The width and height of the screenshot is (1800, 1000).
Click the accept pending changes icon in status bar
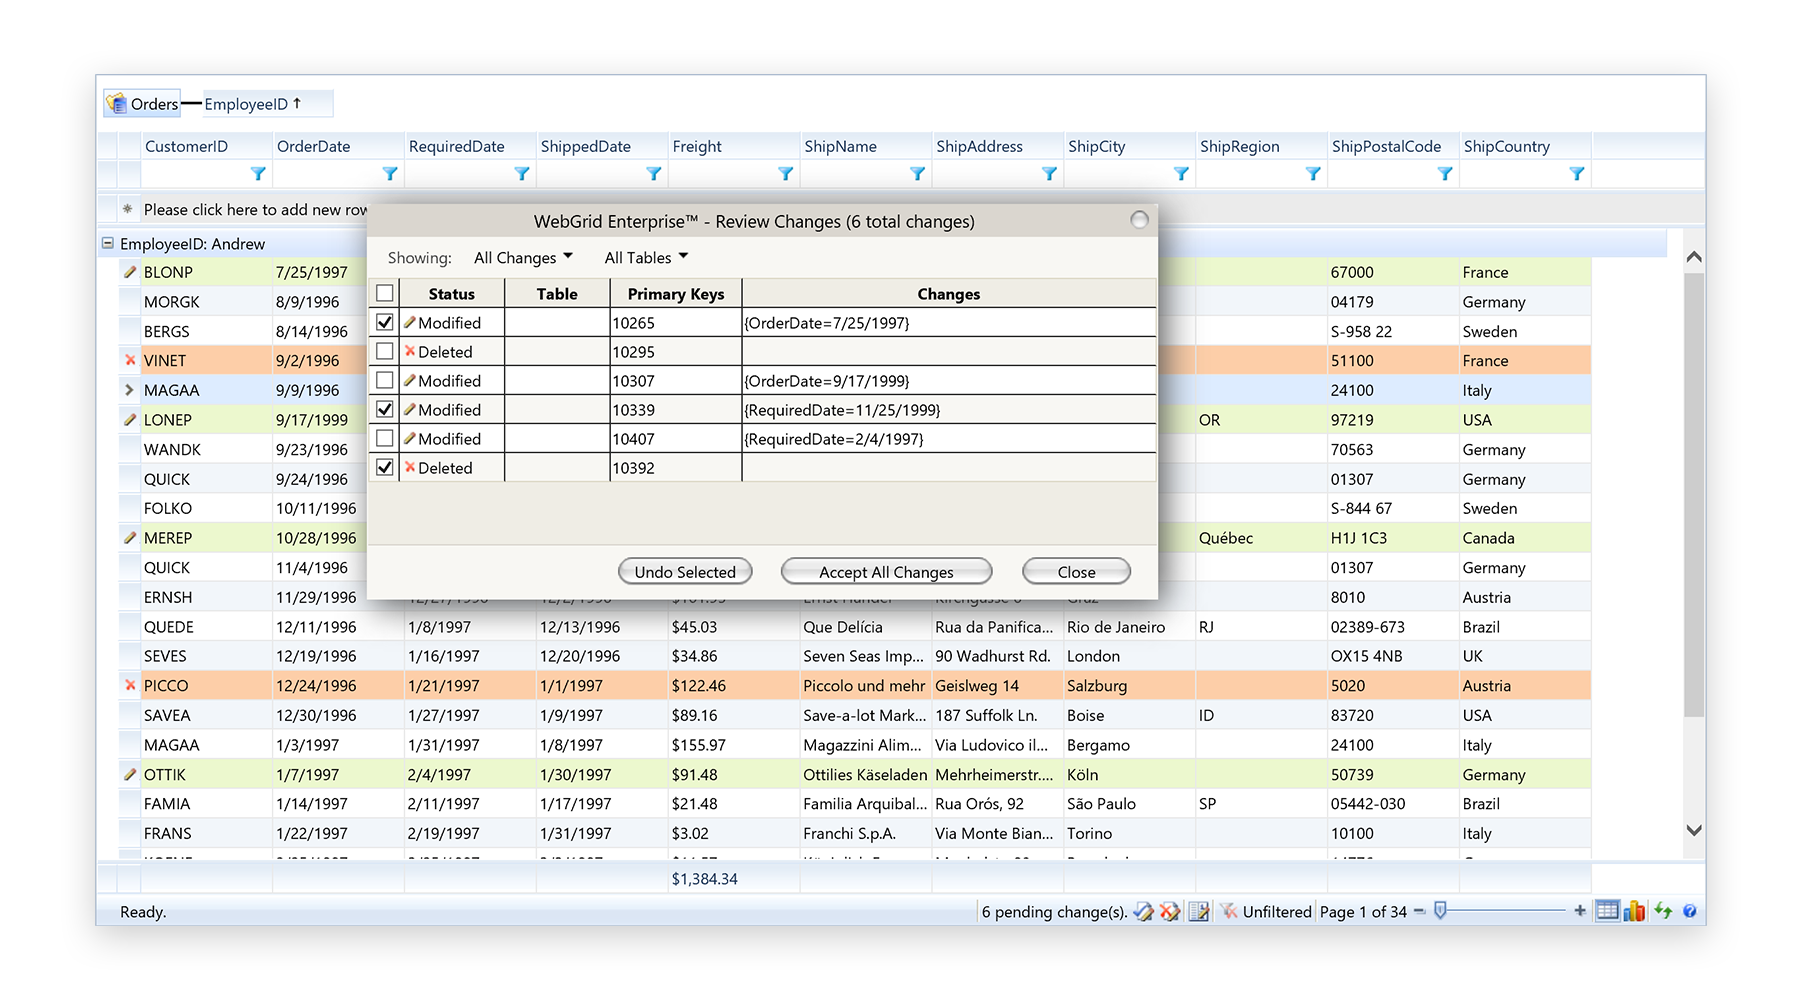(x=1143, y=911)
